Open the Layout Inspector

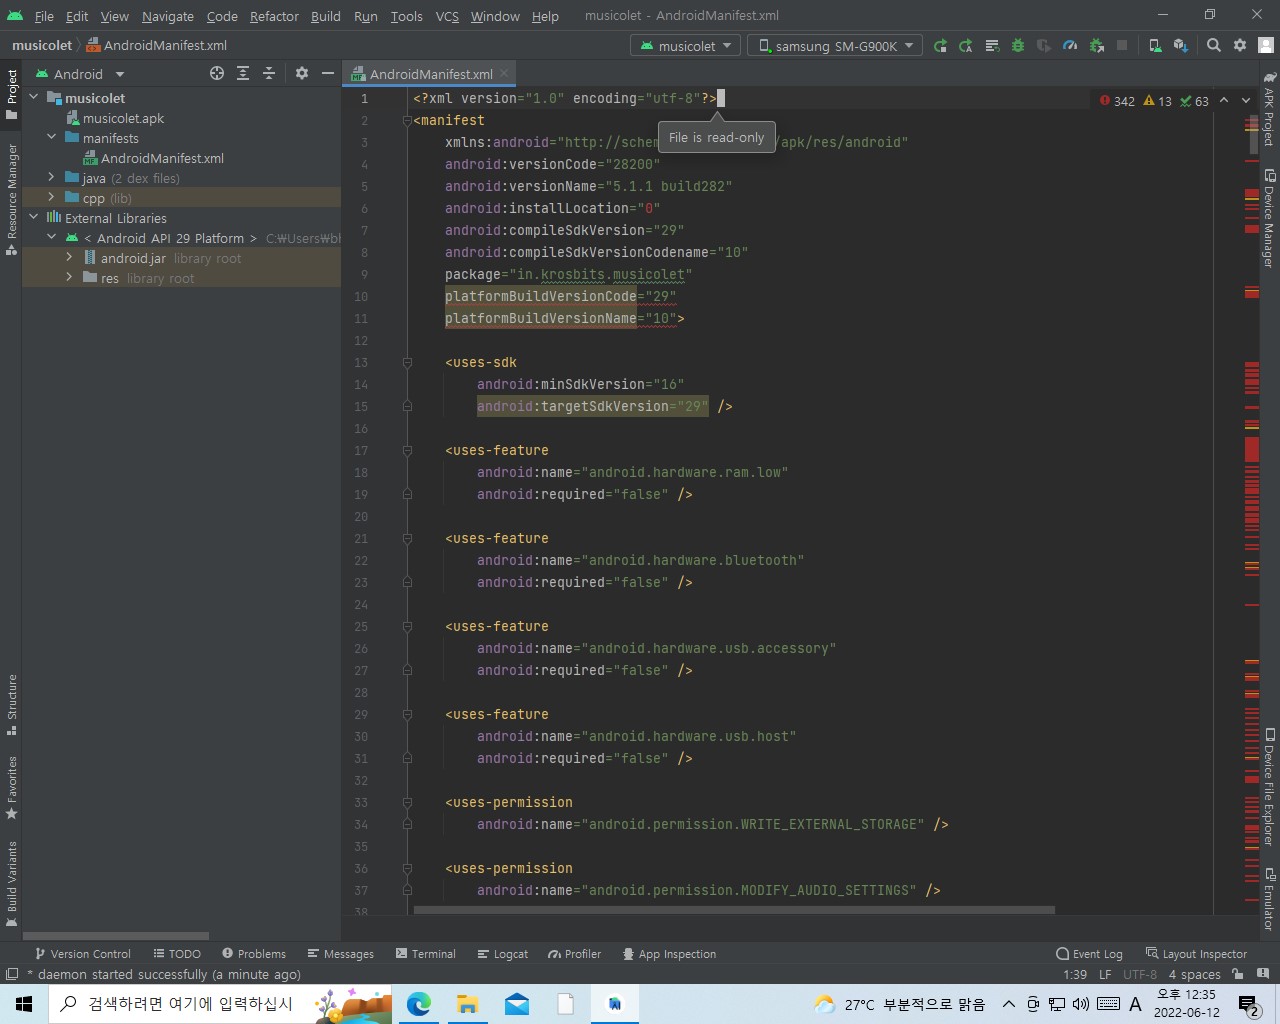pos(1196,954)
